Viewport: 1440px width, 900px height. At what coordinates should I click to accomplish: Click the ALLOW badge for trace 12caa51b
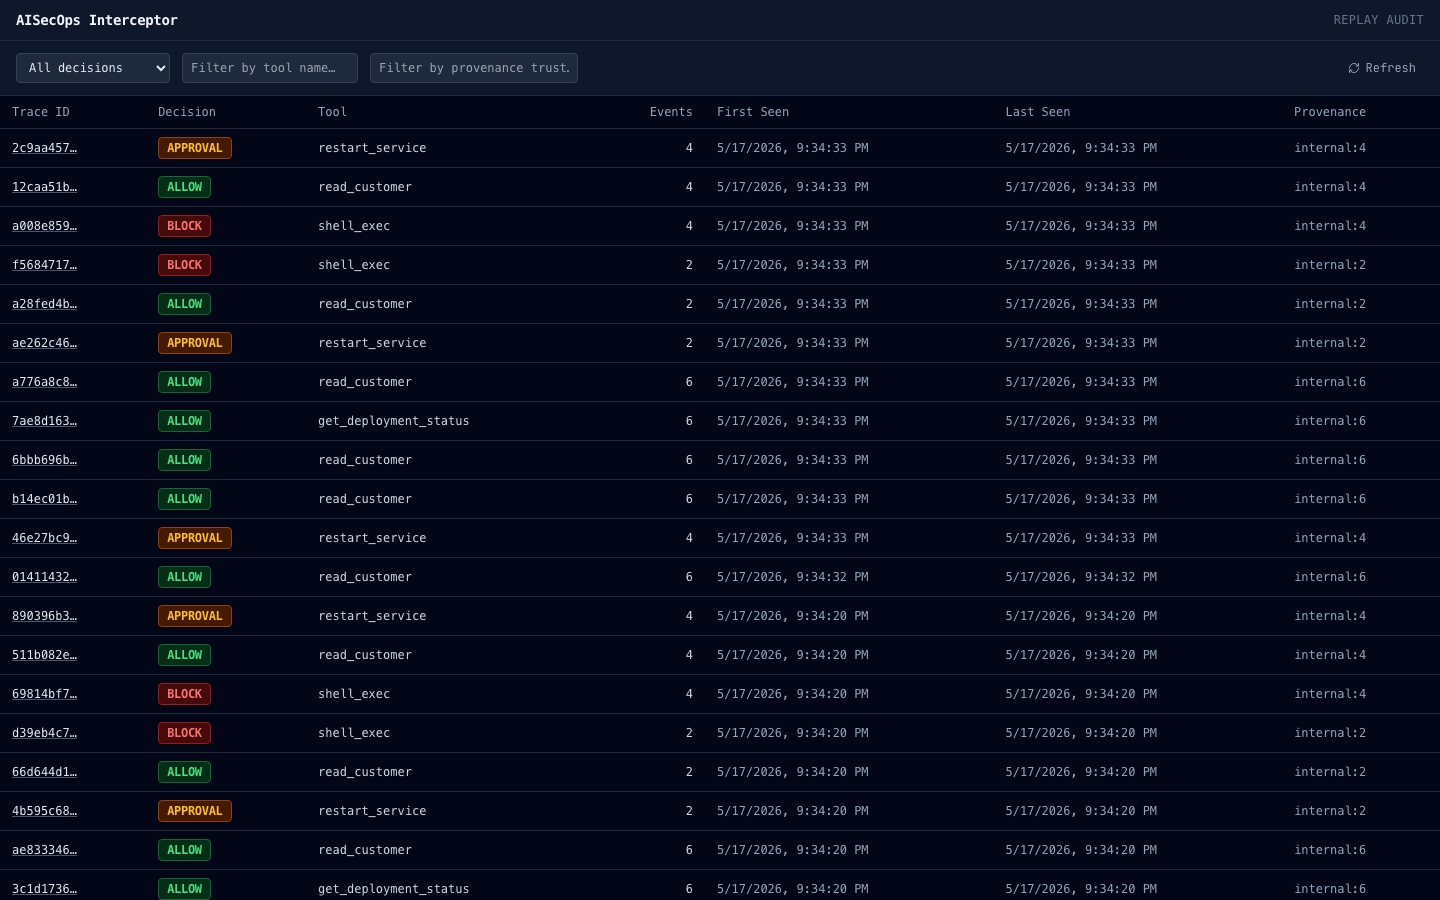pyautogui.click(x=184, y=187)
